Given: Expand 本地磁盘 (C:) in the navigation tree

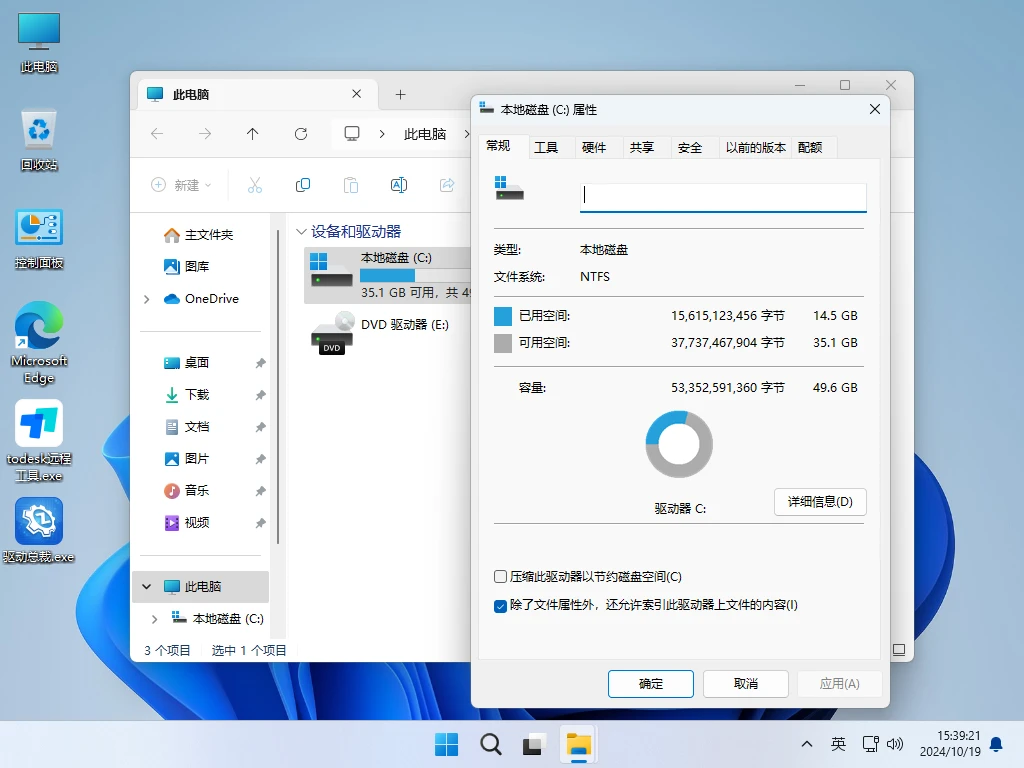Looking at the screenshot, I should 155,619.
